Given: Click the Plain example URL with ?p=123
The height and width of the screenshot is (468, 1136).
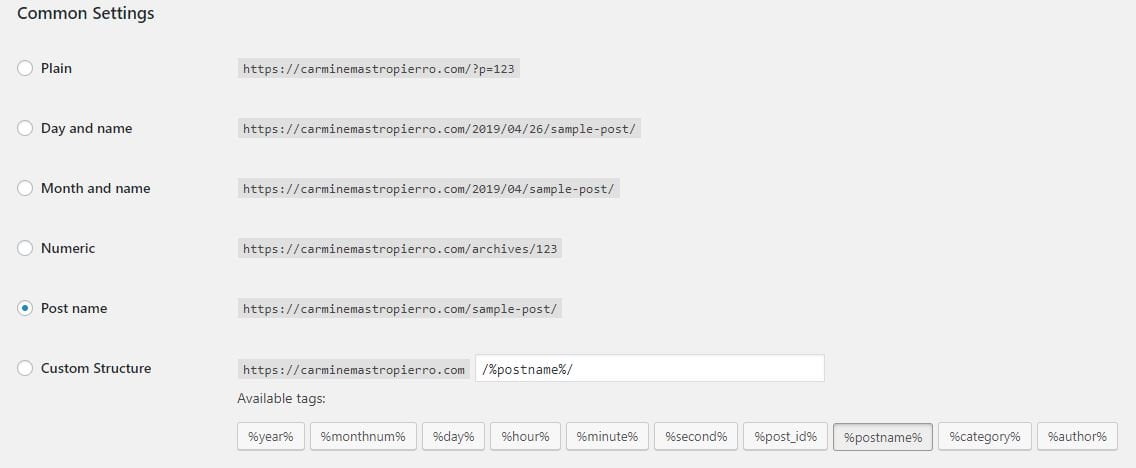Looking at the screenshot, I should 379,69.
